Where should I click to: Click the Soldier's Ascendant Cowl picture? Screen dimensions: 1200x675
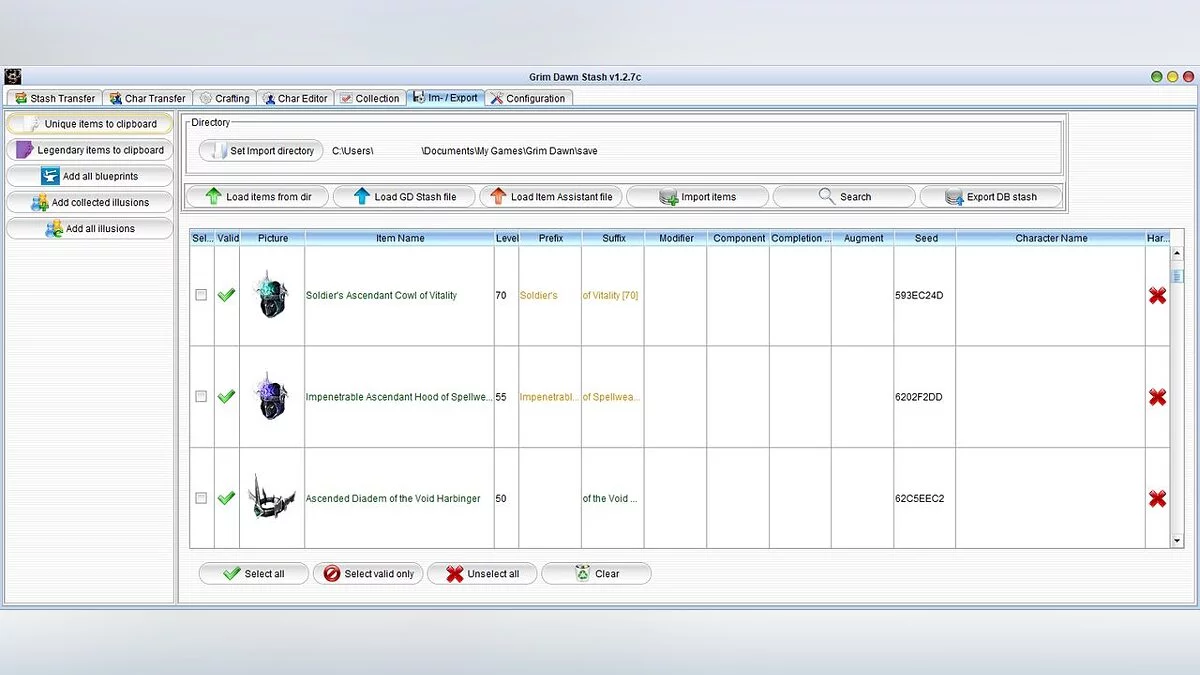[272, 295]
